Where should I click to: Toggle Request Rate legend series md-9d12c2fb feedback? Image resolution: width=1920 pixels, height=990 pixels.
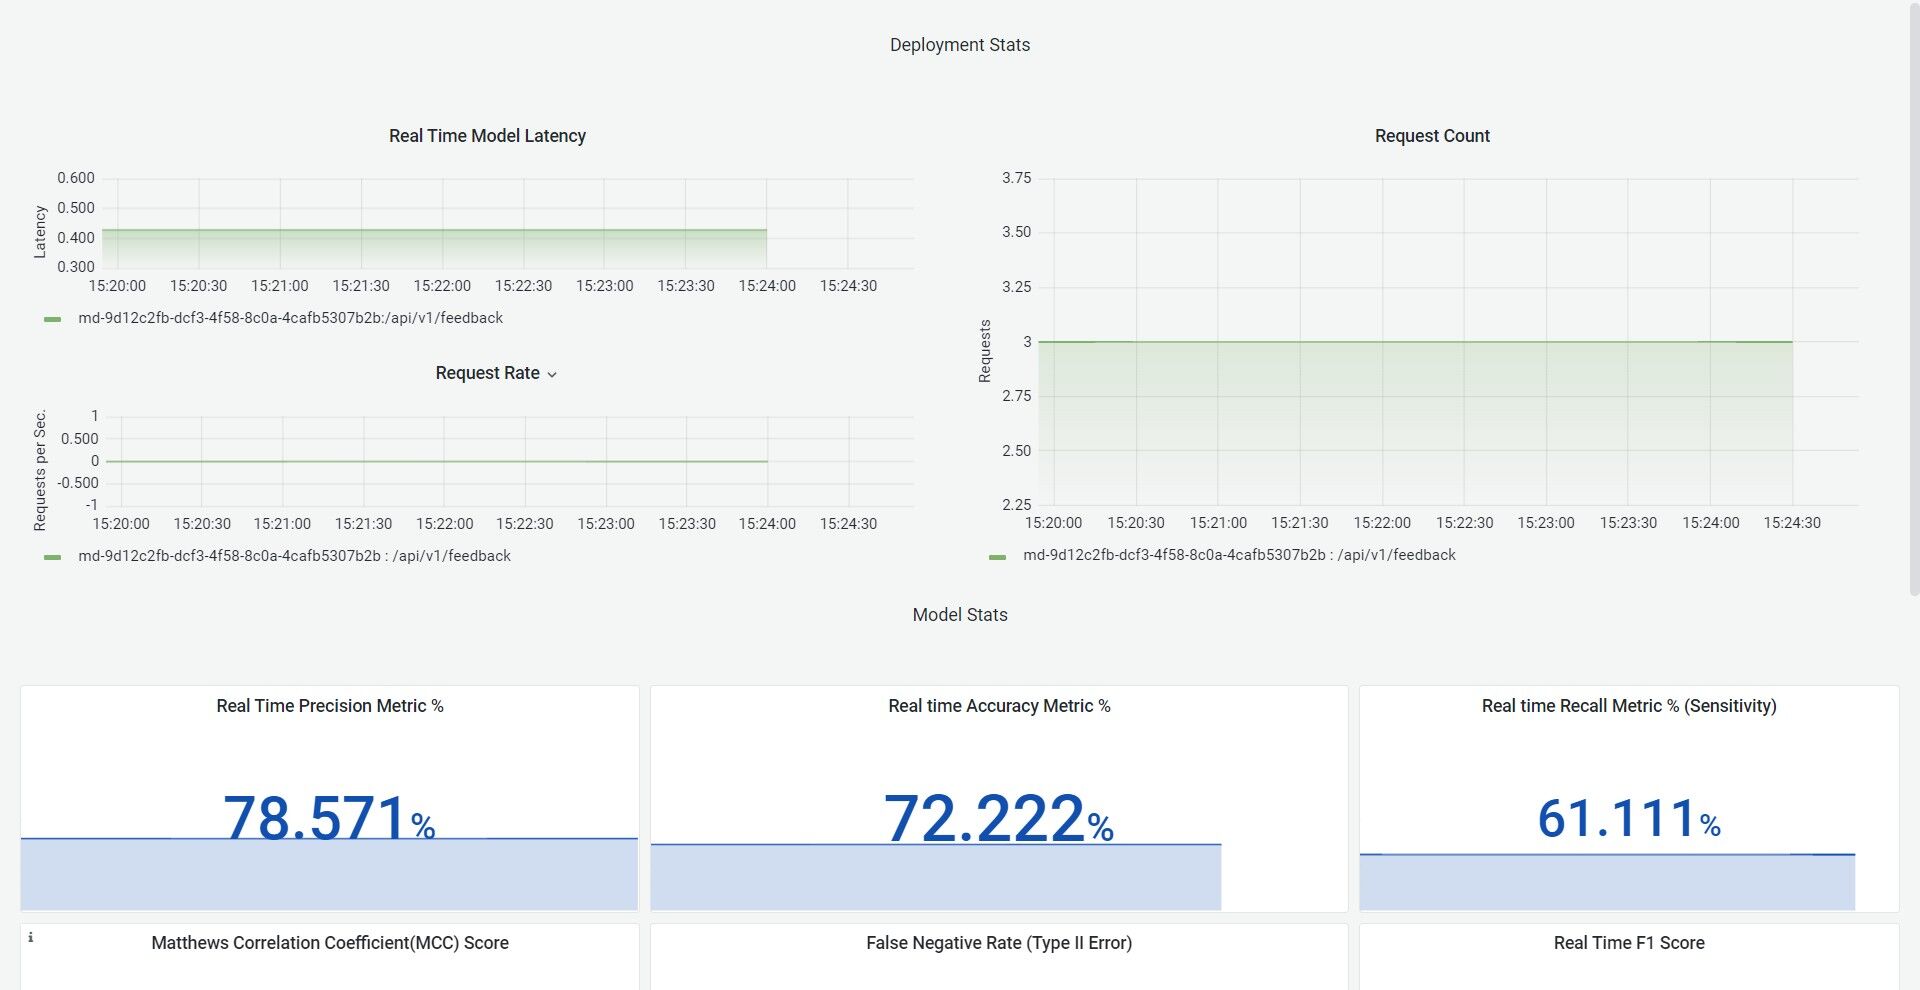(294, 556)
